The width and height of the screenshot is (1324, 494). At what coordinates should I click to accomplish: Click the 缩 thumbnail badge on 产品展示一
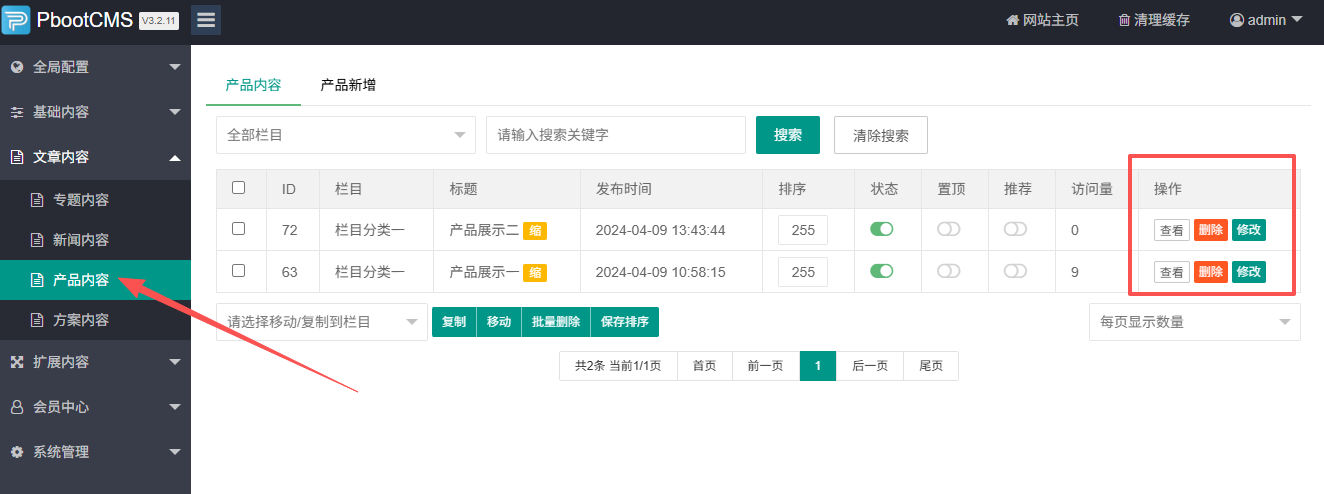(x=535, y=272)
